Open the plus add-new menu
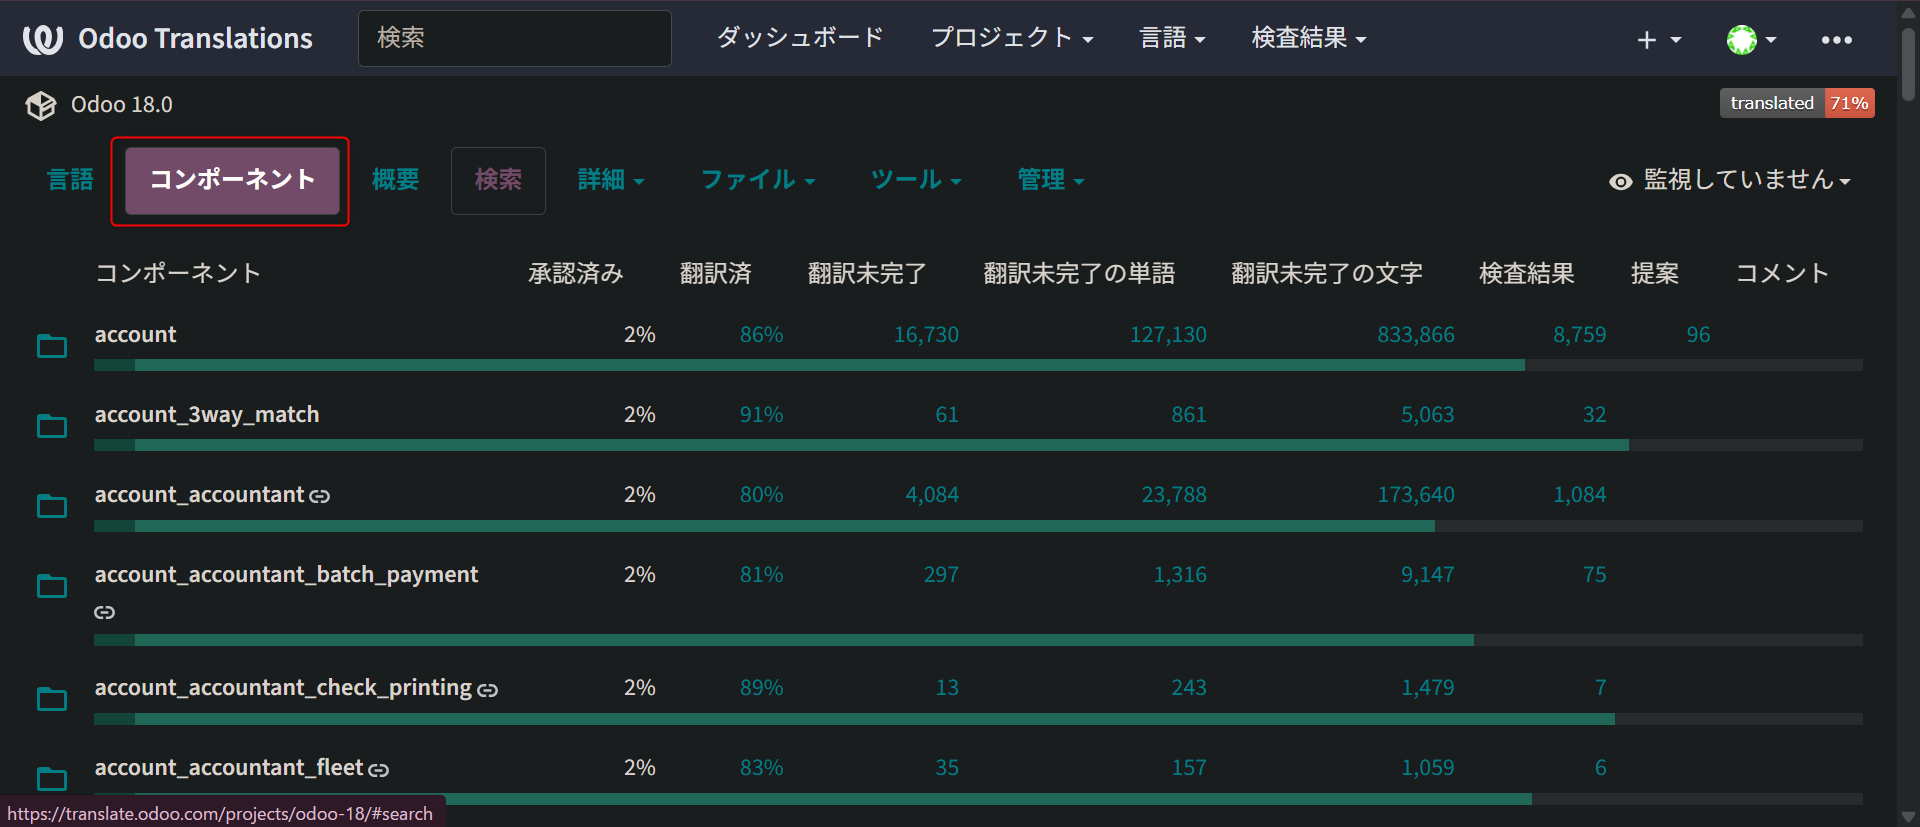 point(1658,40)
